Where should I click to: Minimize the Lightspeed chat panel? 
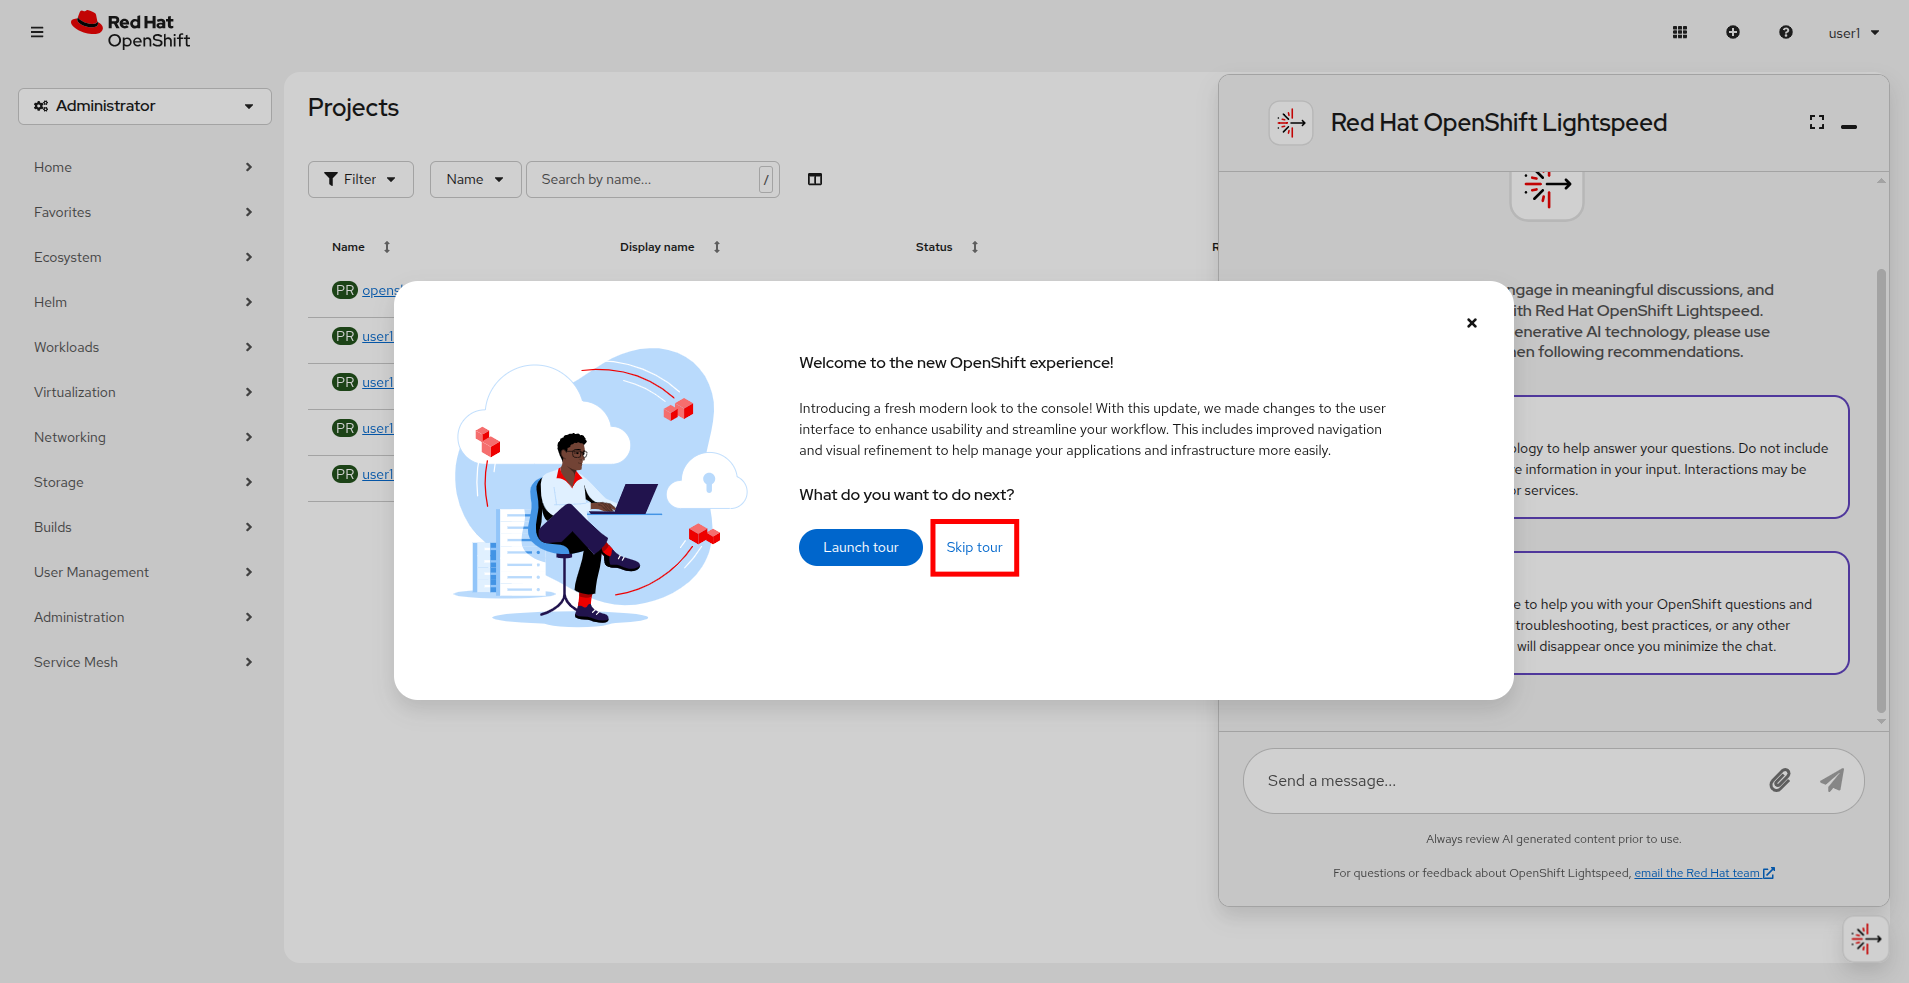[1849, 126]
